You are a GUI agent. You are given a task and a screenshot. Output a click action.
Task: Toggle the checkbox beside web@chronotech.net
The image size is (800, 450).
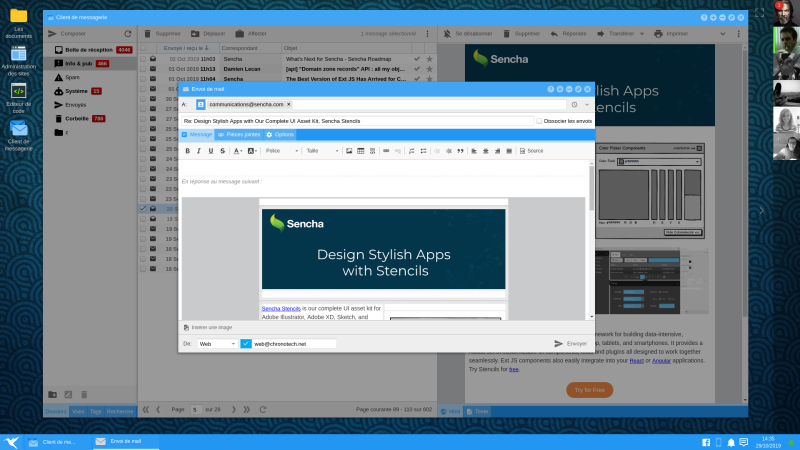click(246, 344)
